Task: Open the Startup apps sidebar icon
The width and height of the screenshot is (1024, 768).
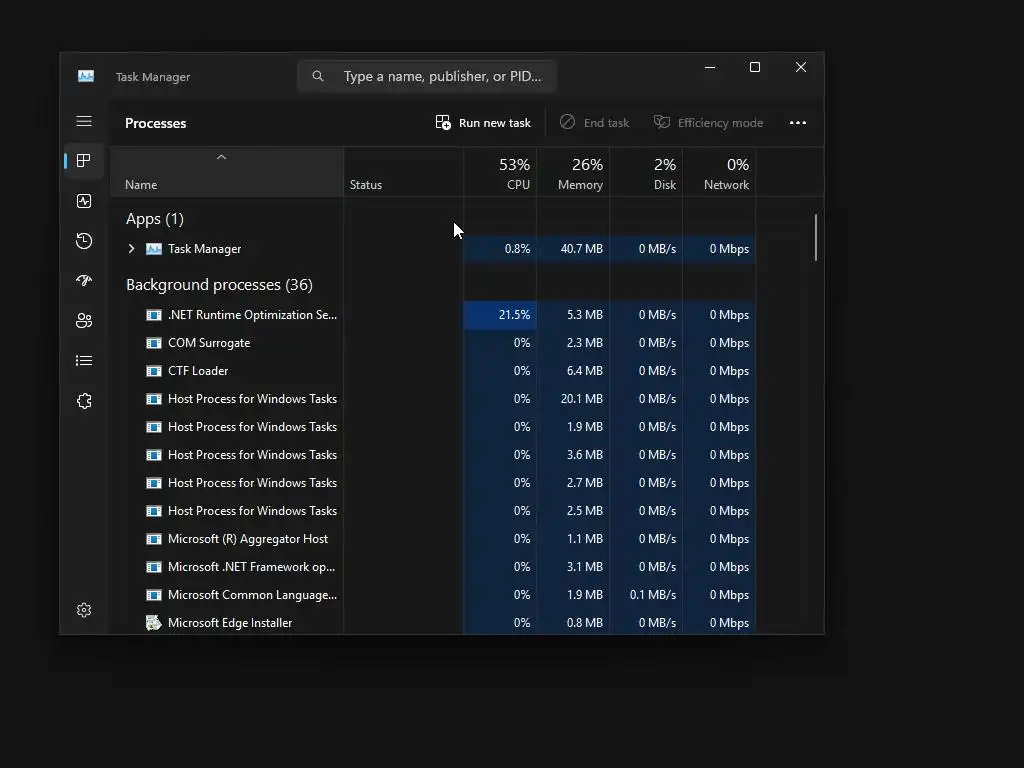Action: pos(84,281)
